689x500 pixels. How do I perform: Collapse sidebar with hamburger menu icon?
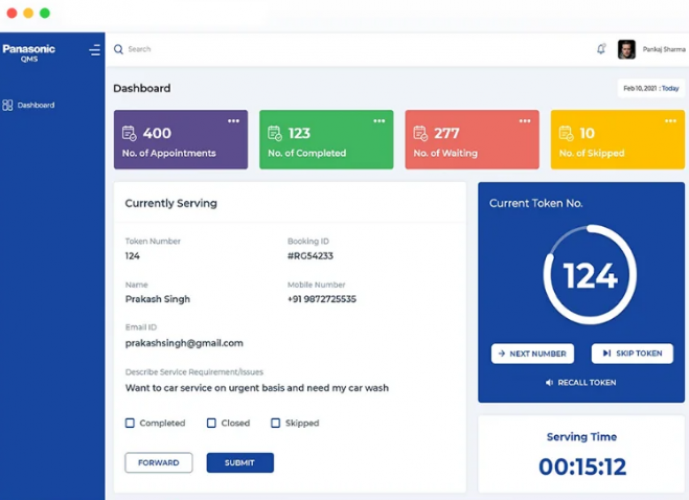tap(94, 50)
